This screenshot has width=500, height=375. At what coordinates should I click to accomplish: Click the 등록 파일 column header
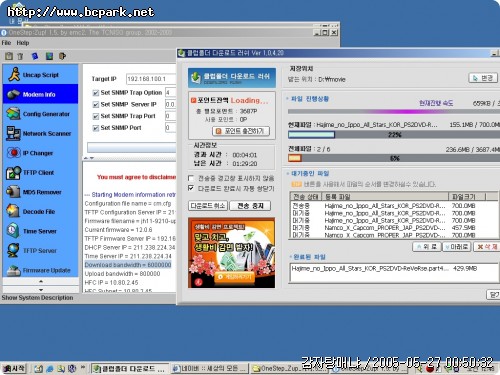pos(385,196)
